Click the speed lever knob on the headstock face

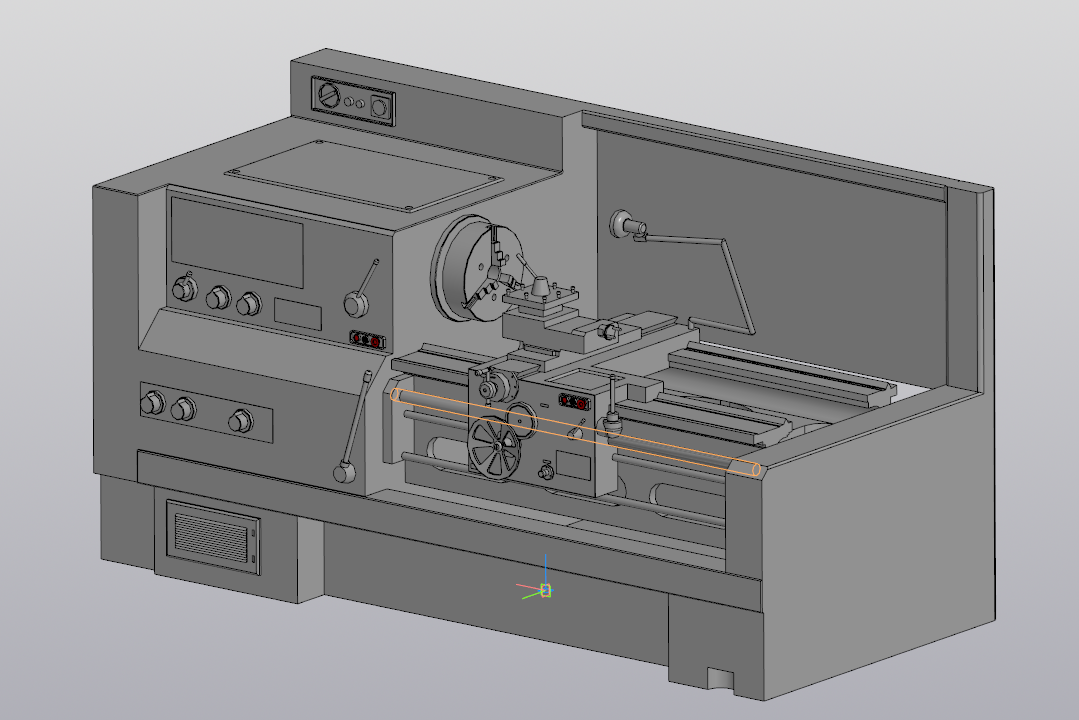click(x=355, y=302)
